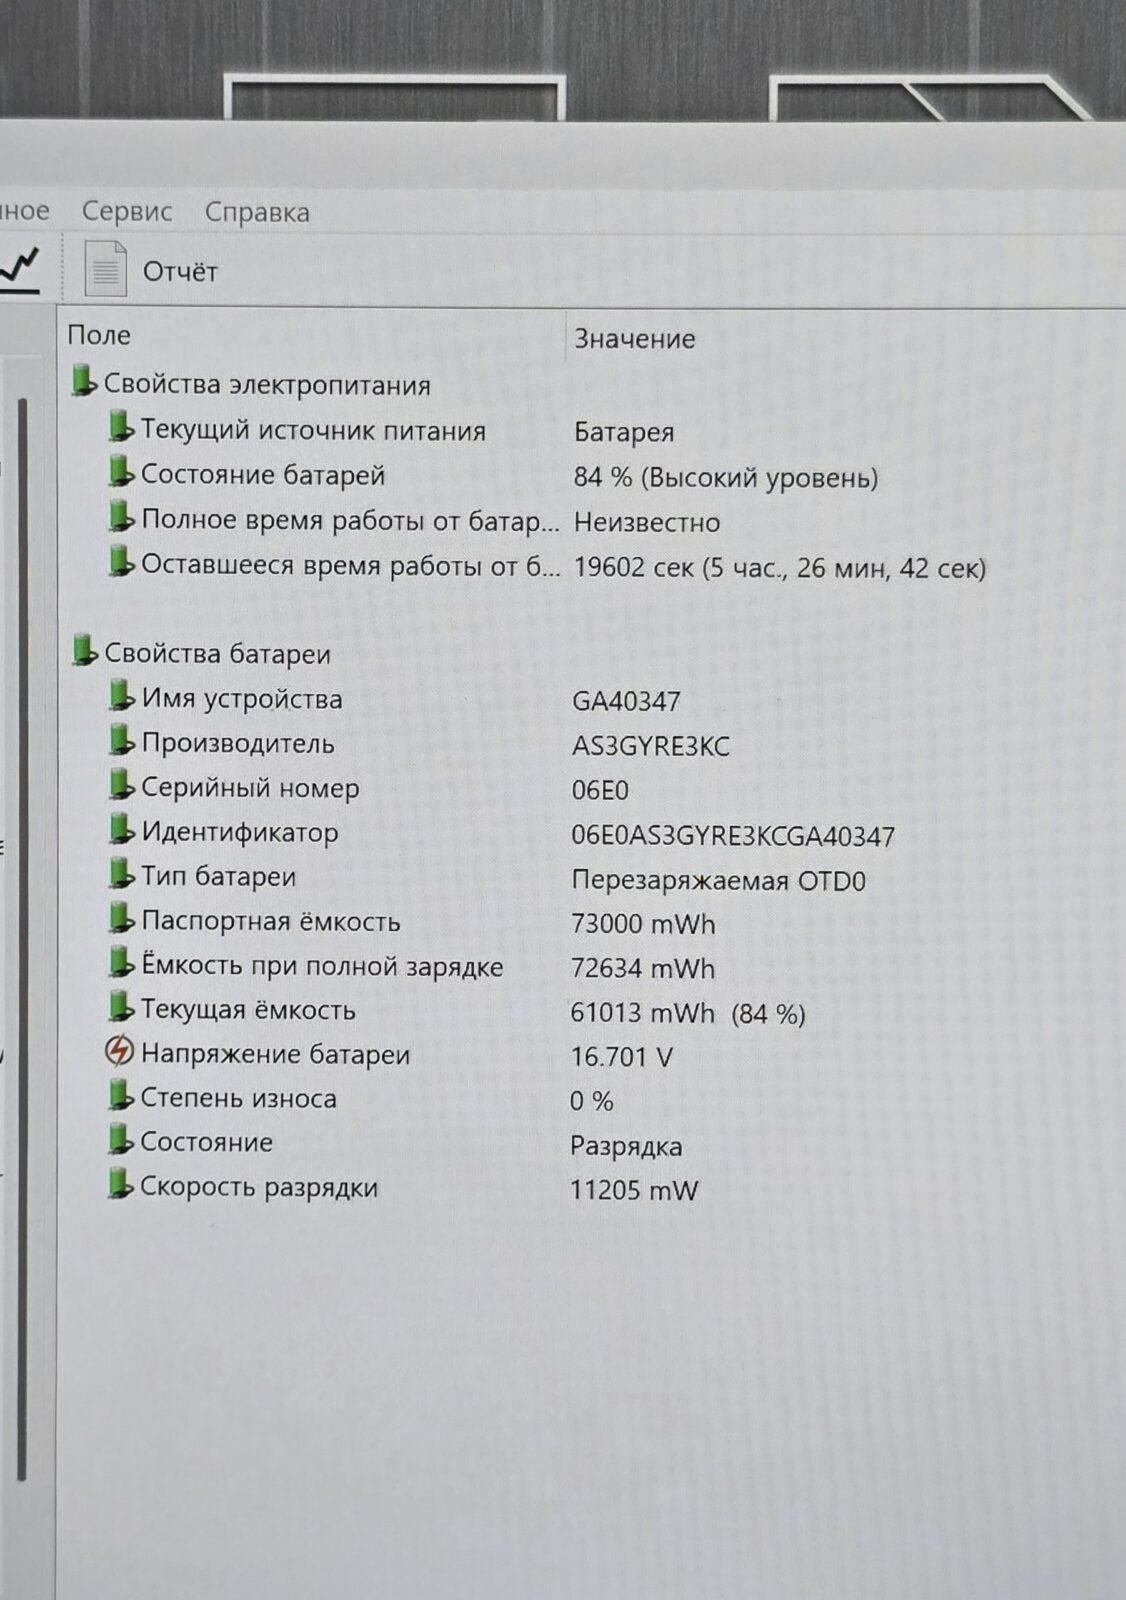This screenshot has height=1600, width=1126.
Task: Select the Текущий источник питания row label
Action: click(x=313, y=431)
